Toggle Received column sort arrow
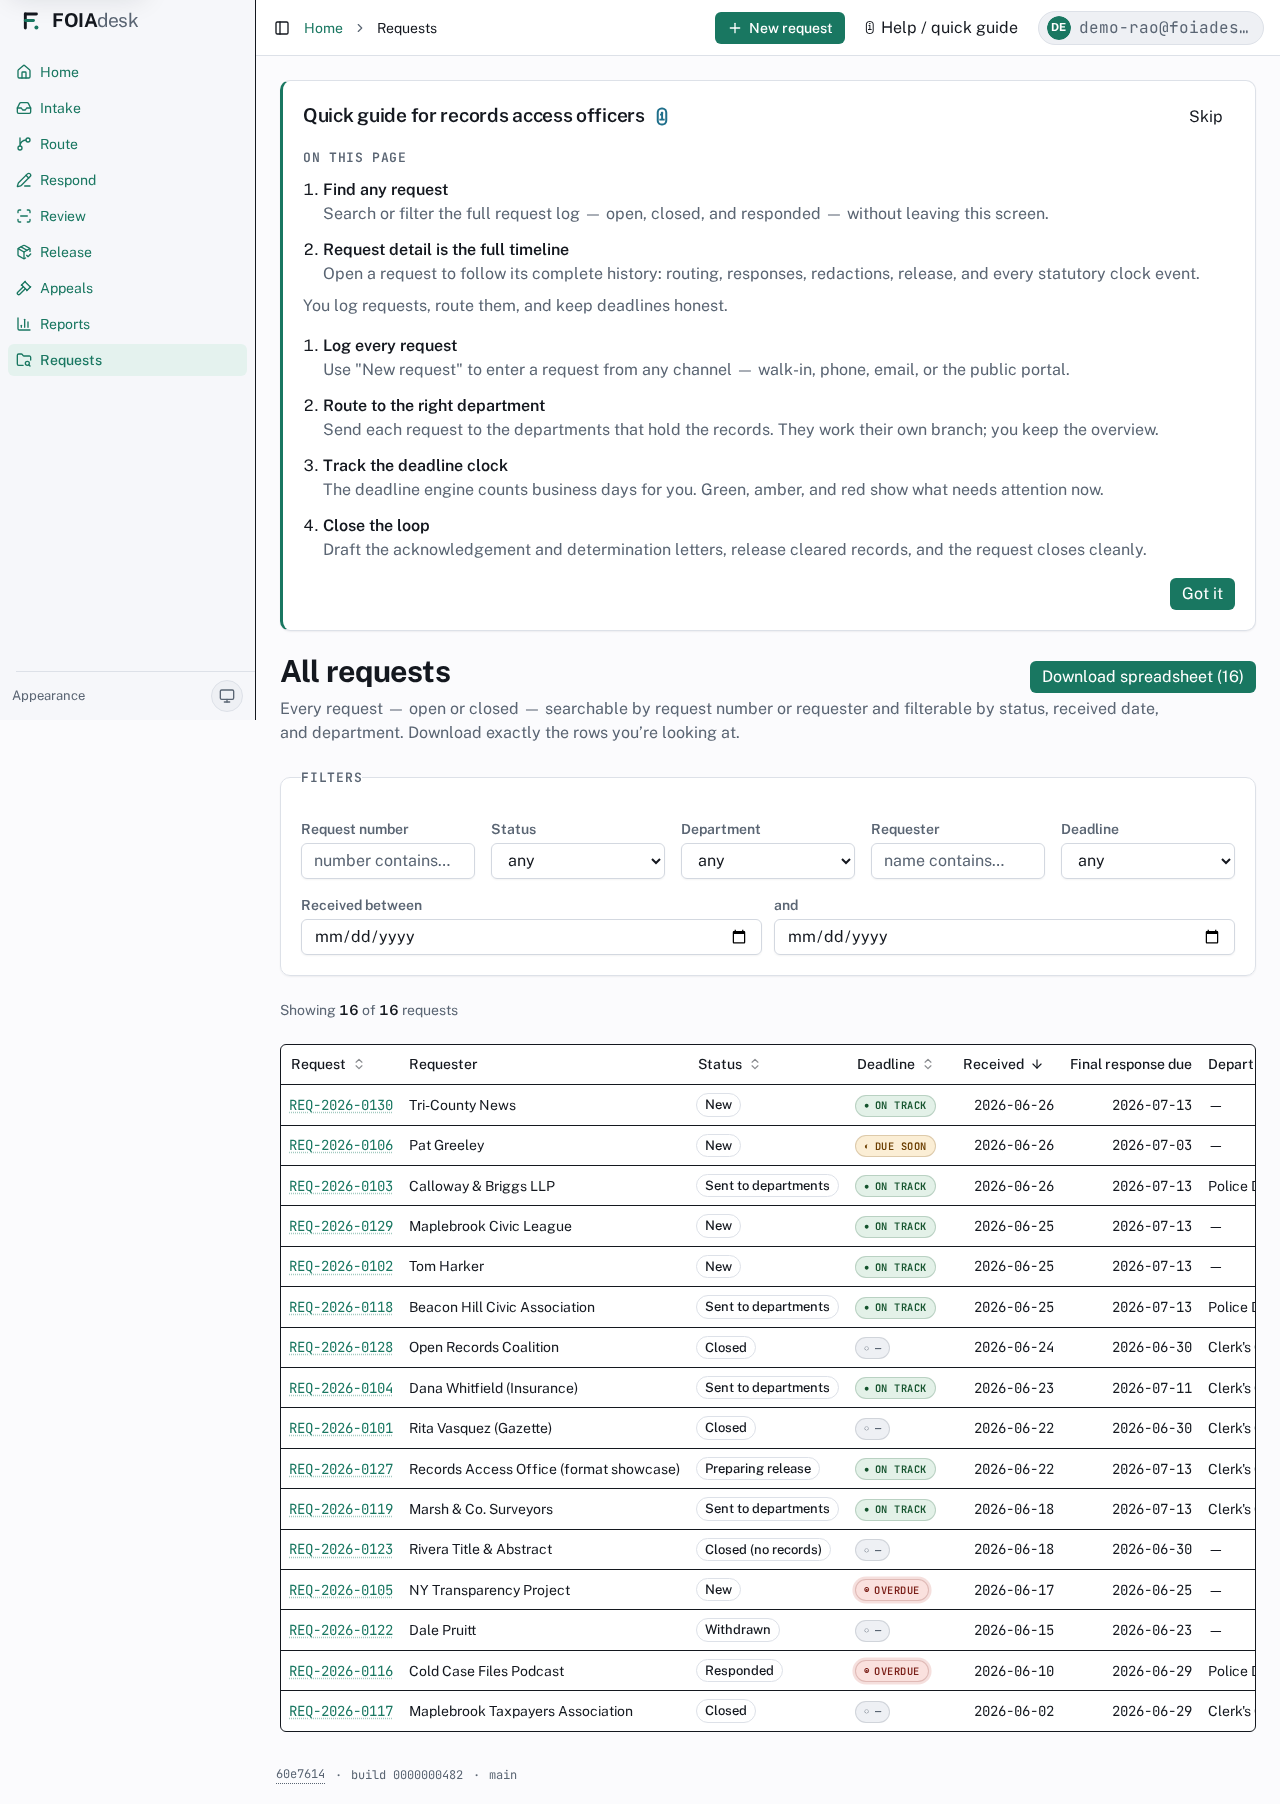Viewport: 1280px width, 1804px height. tap(1037, 1064)
